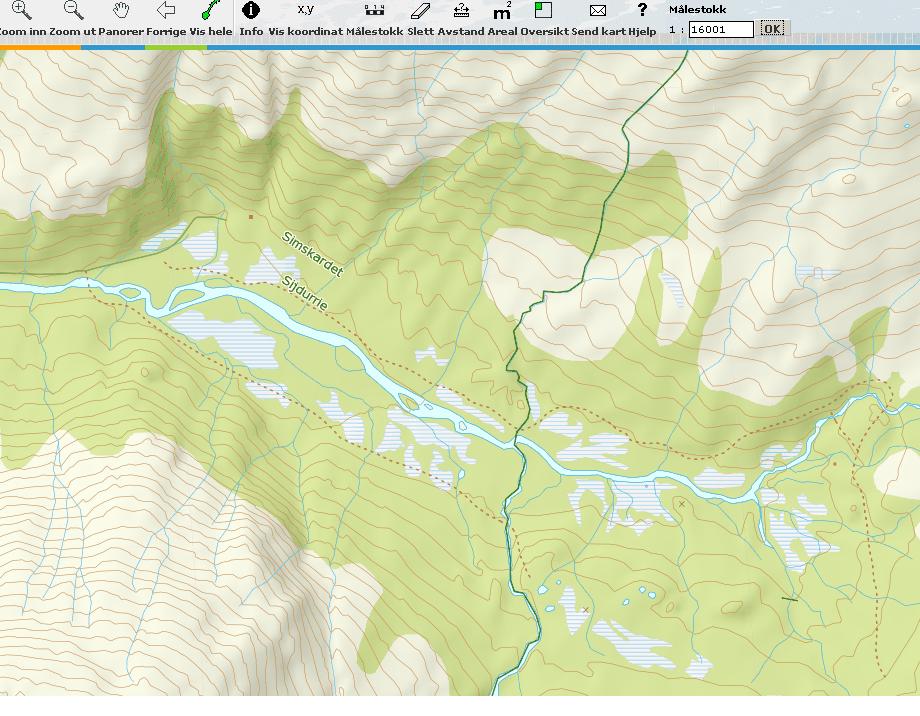920x716 pixels.
Task: Activate the Panorer hand tool
Action: 121,11
